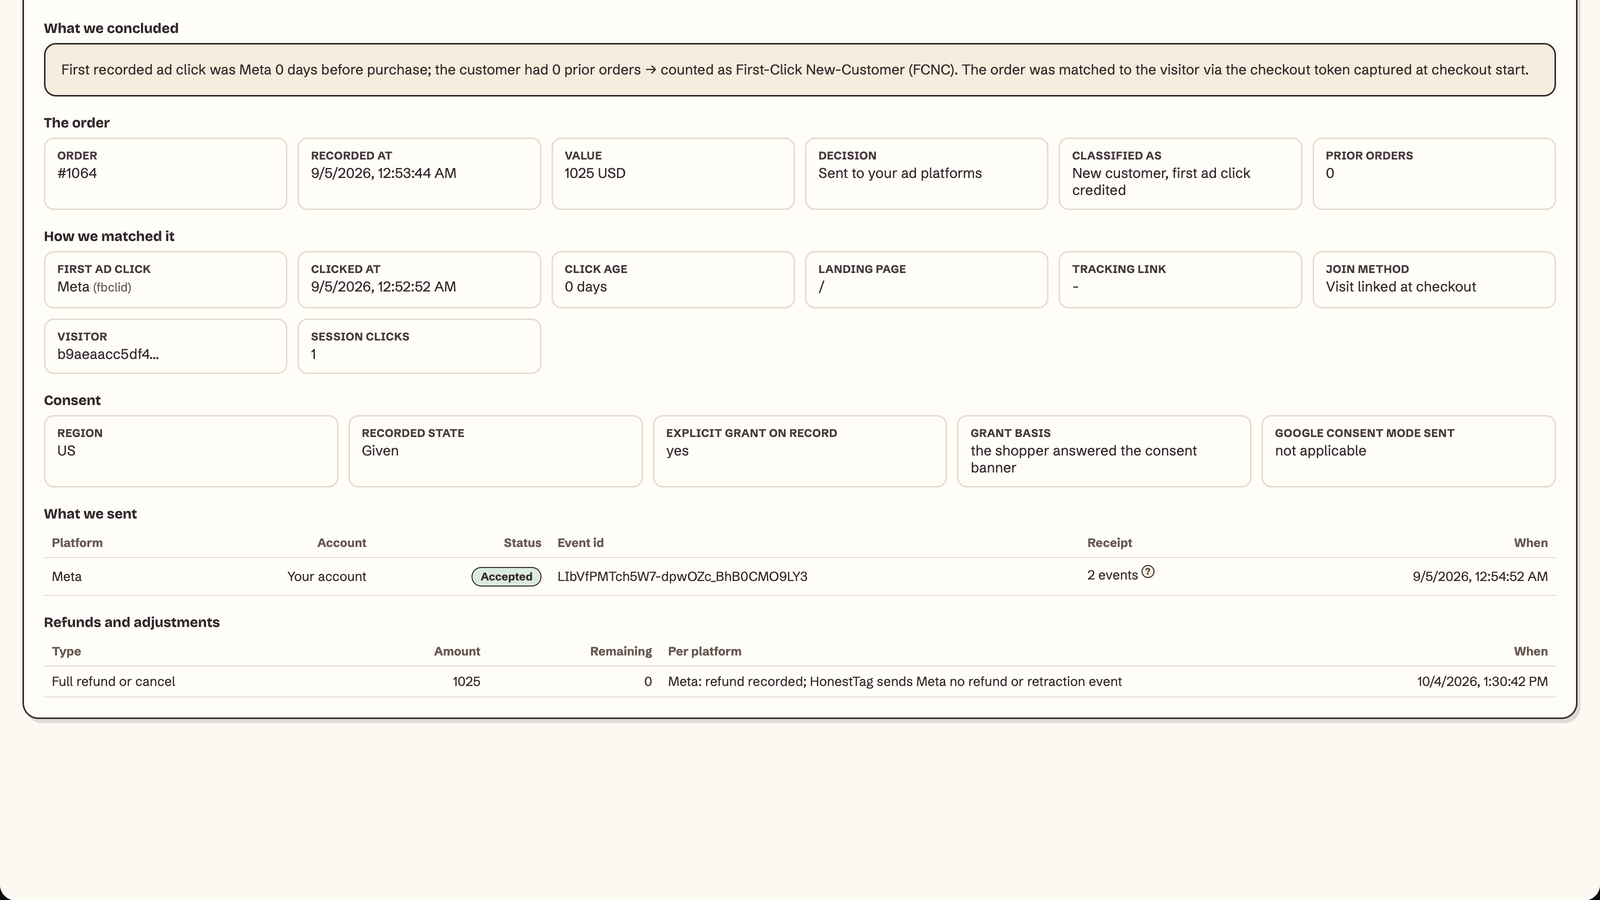Click the 'Receipt' column header
The height and width of the screenshot is (900, 1600).
[x=1110, y=543]
